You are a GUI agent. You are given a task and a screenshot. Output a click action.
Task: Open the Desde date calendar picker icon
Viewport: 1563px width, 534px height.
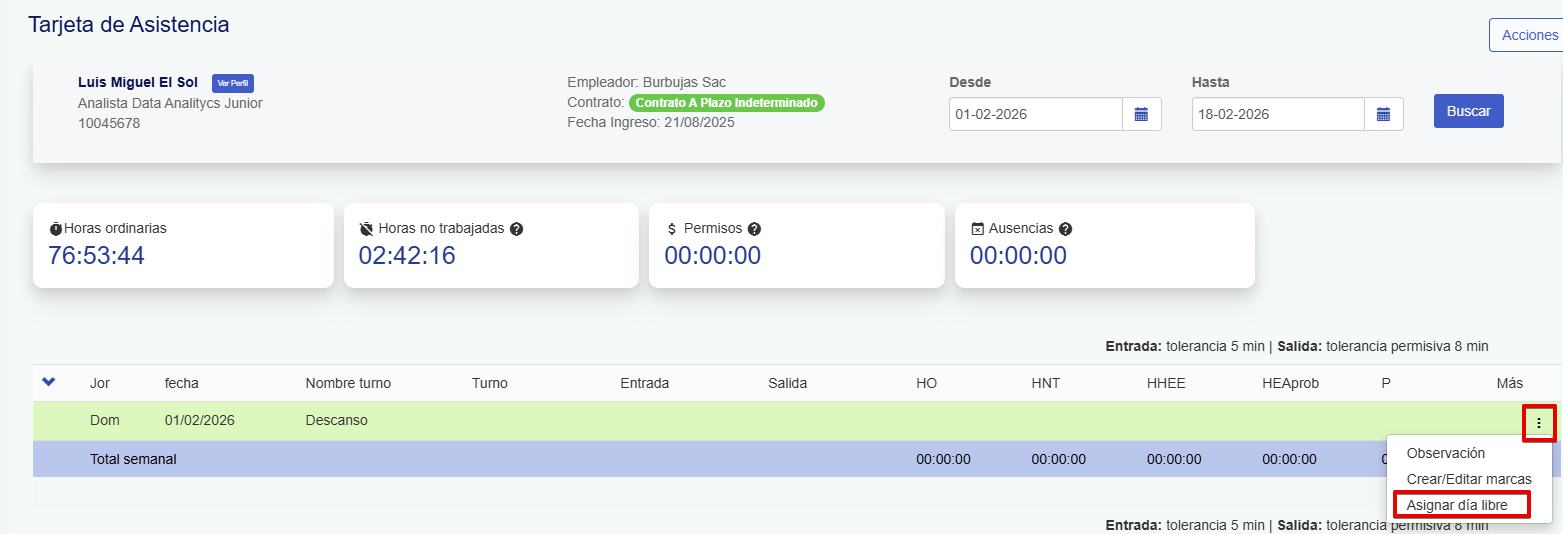click(x=1141, y=114)
